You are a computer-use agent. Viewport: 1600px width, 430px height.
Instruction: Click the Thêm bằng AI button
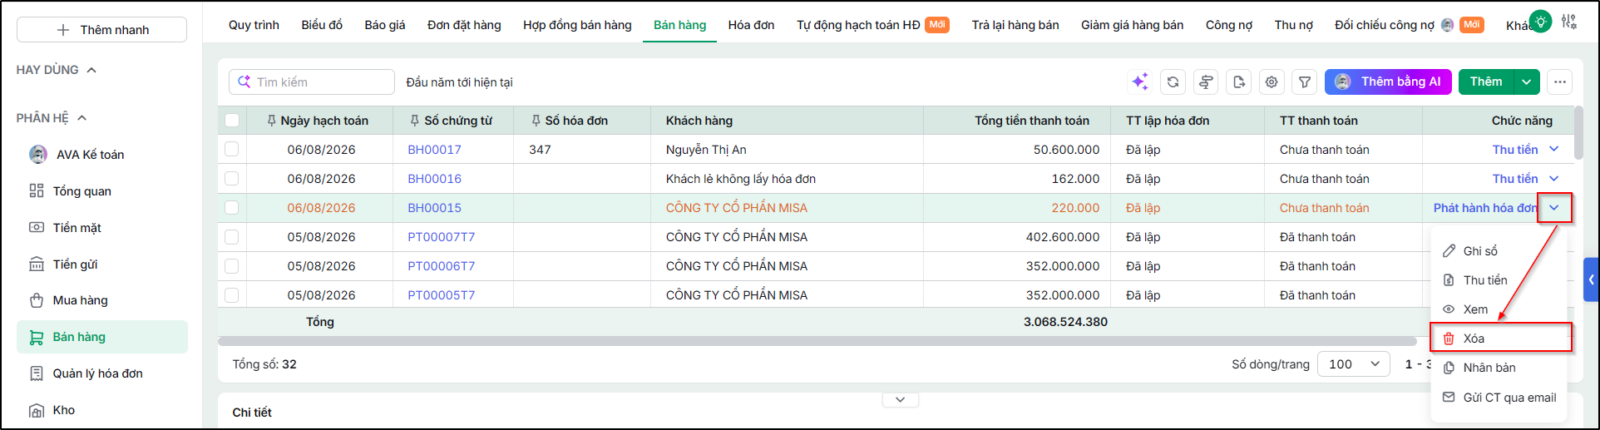point(1388,82)
